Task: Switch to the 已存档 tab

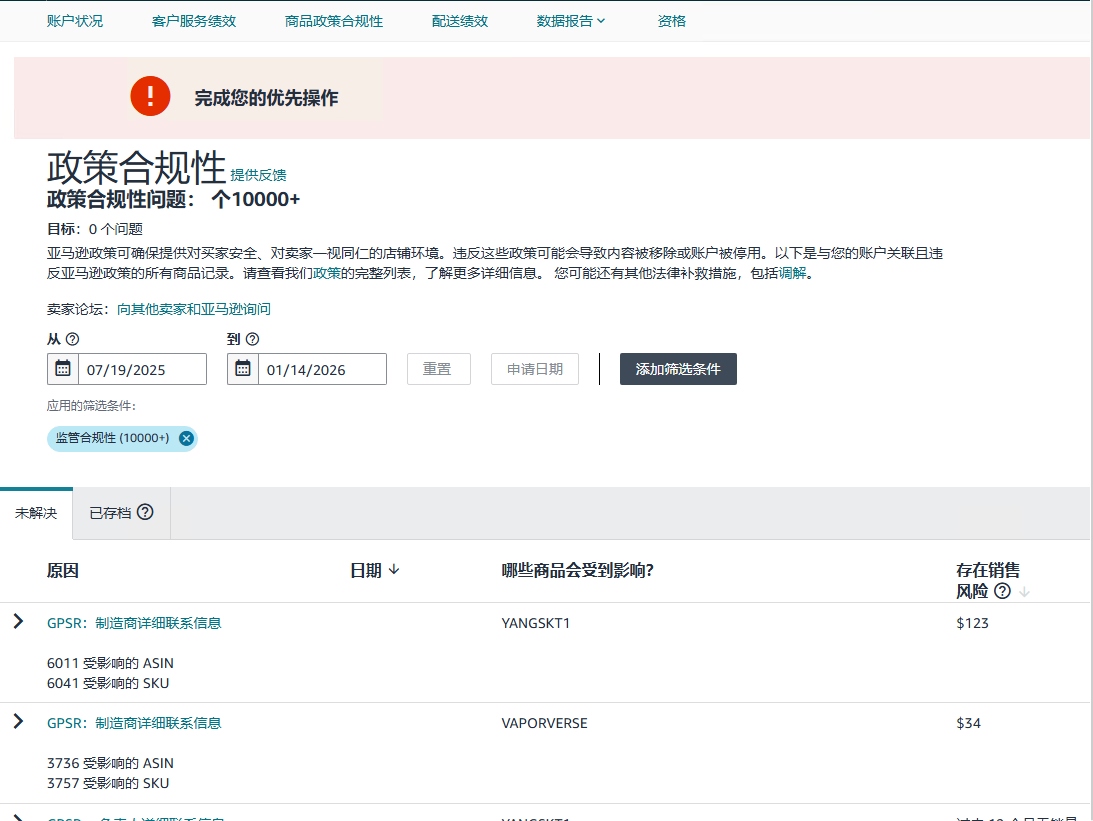Action: tap(110, 513)
